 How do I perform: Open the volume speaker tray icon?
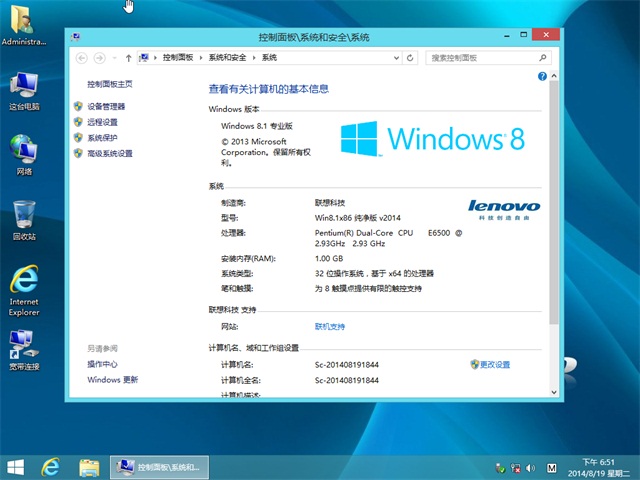pyautogui.click(x=530, y=468)
